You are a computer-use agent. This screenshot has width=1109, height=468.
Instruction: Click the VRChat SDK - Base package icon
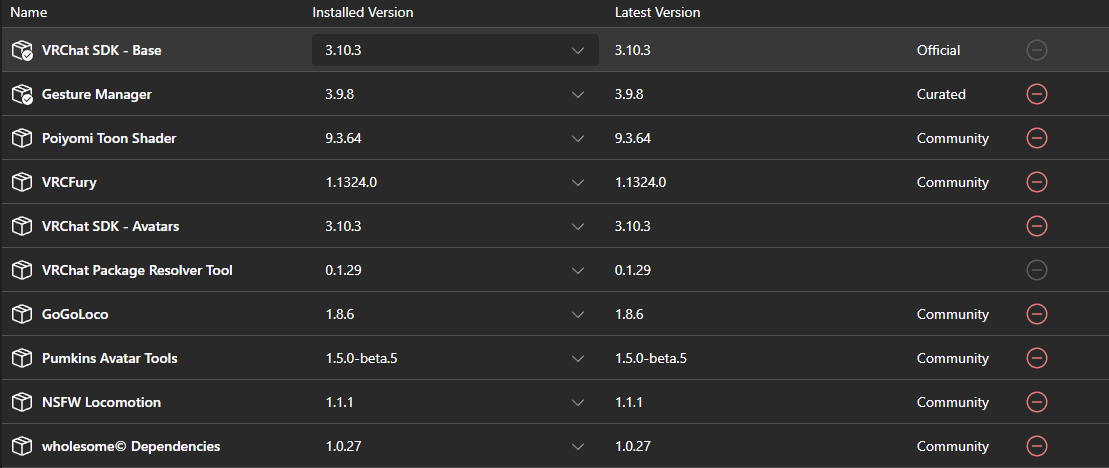23,50
